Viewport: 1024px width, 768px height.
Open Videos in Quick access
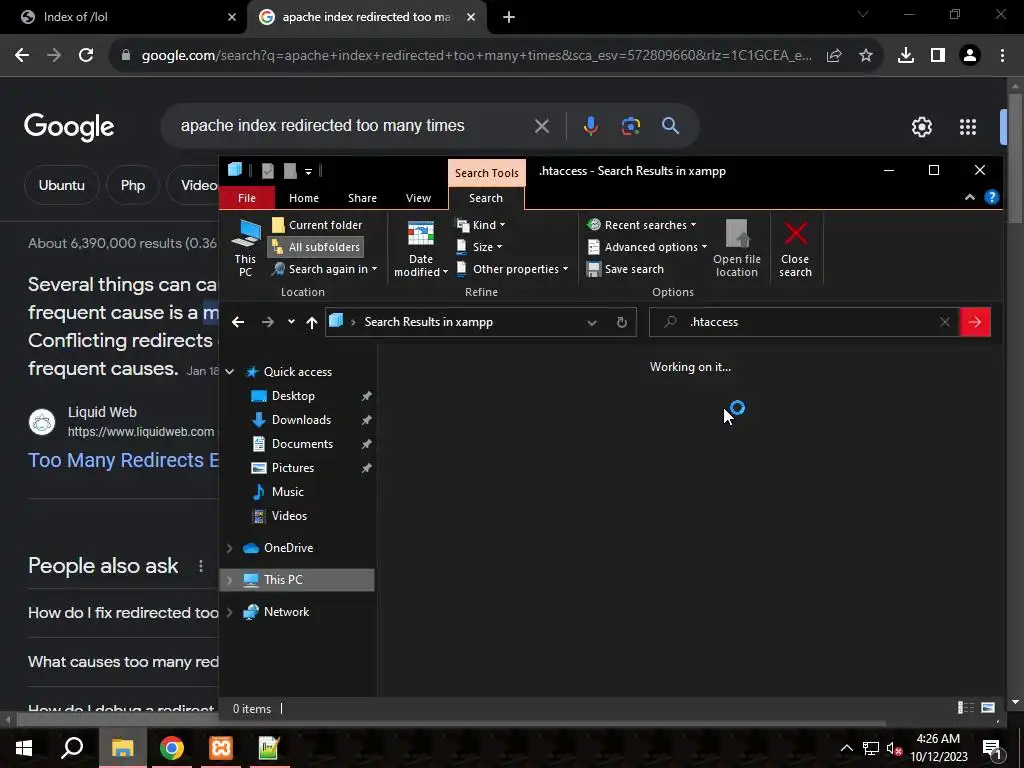289,516
